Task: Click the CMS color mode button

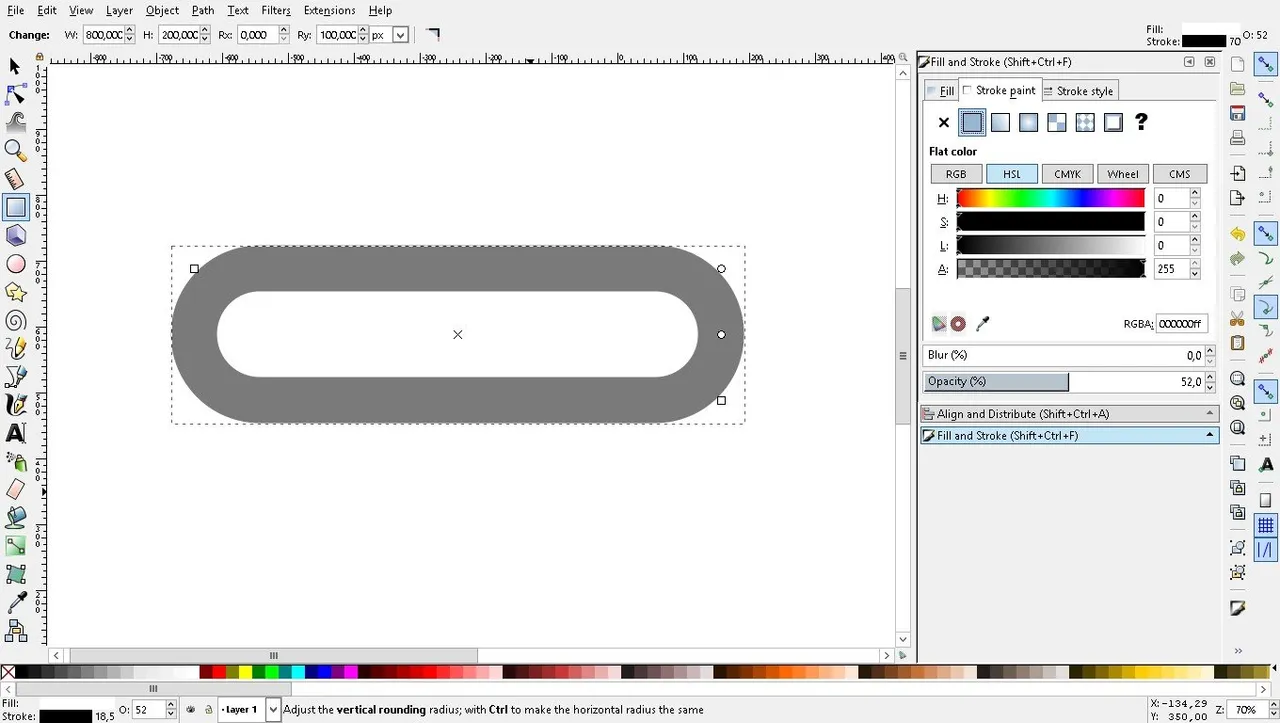Action: click(x=1180, y=174)
